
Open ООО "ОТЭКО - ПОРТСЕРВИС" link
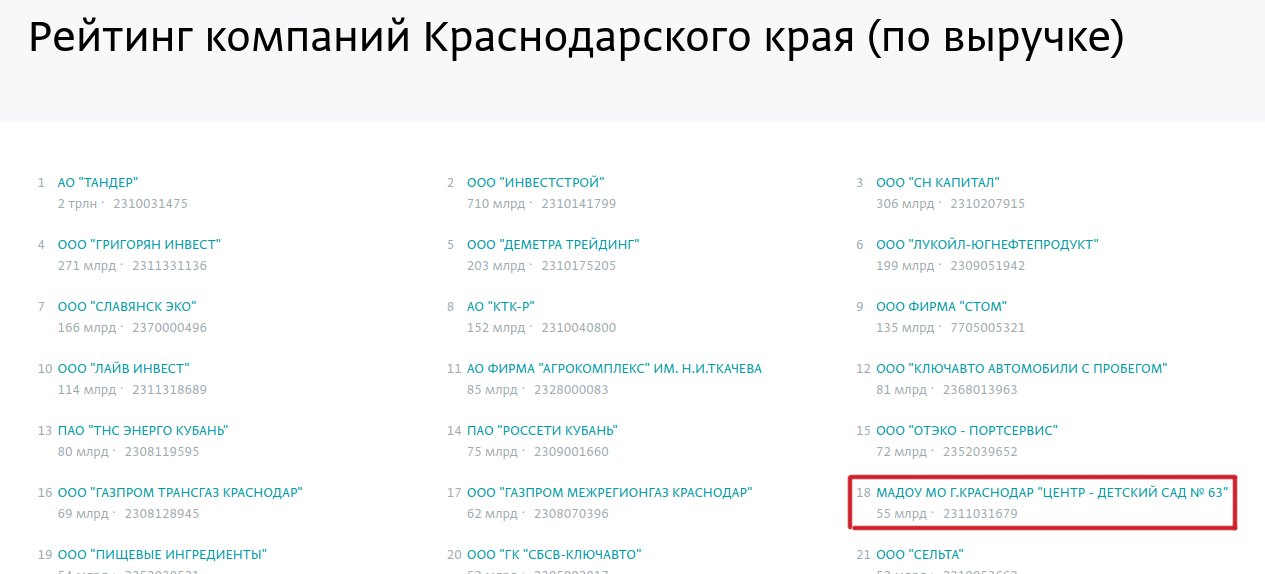tap(966, 431)
